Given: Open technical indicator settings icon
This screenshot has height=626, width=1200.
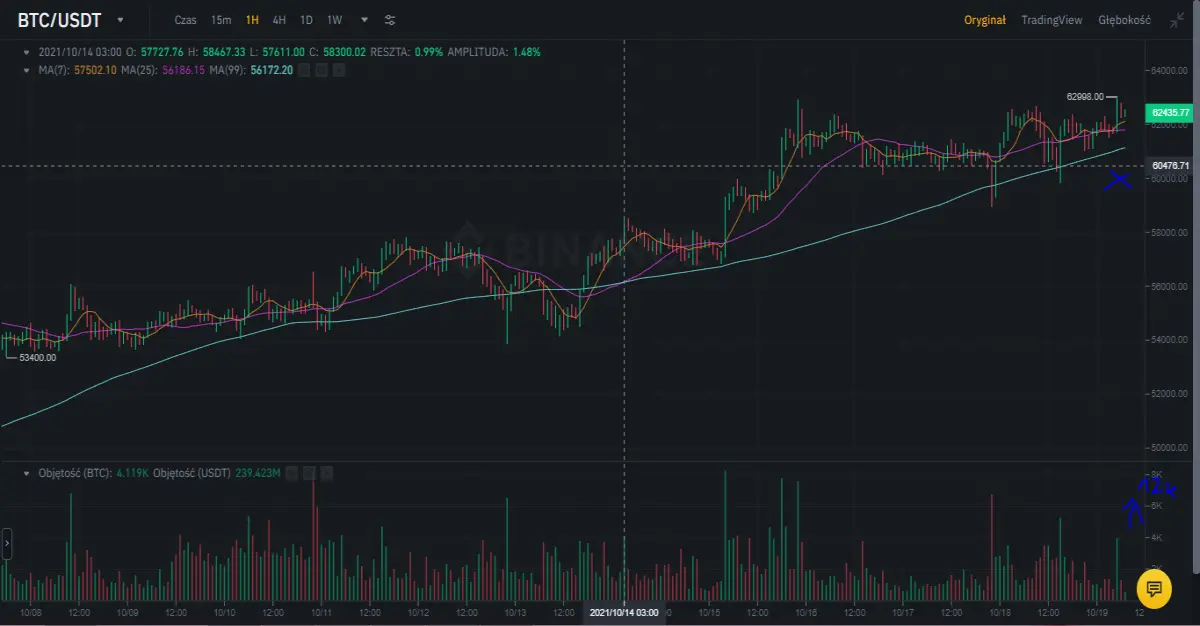Looking at the screenshot, I should 390,20.
